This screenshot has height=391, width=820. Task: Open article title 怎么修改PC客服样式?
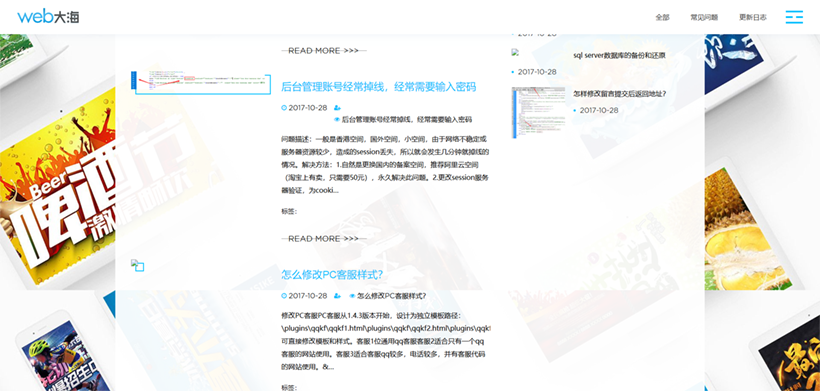tap(332, 274)
